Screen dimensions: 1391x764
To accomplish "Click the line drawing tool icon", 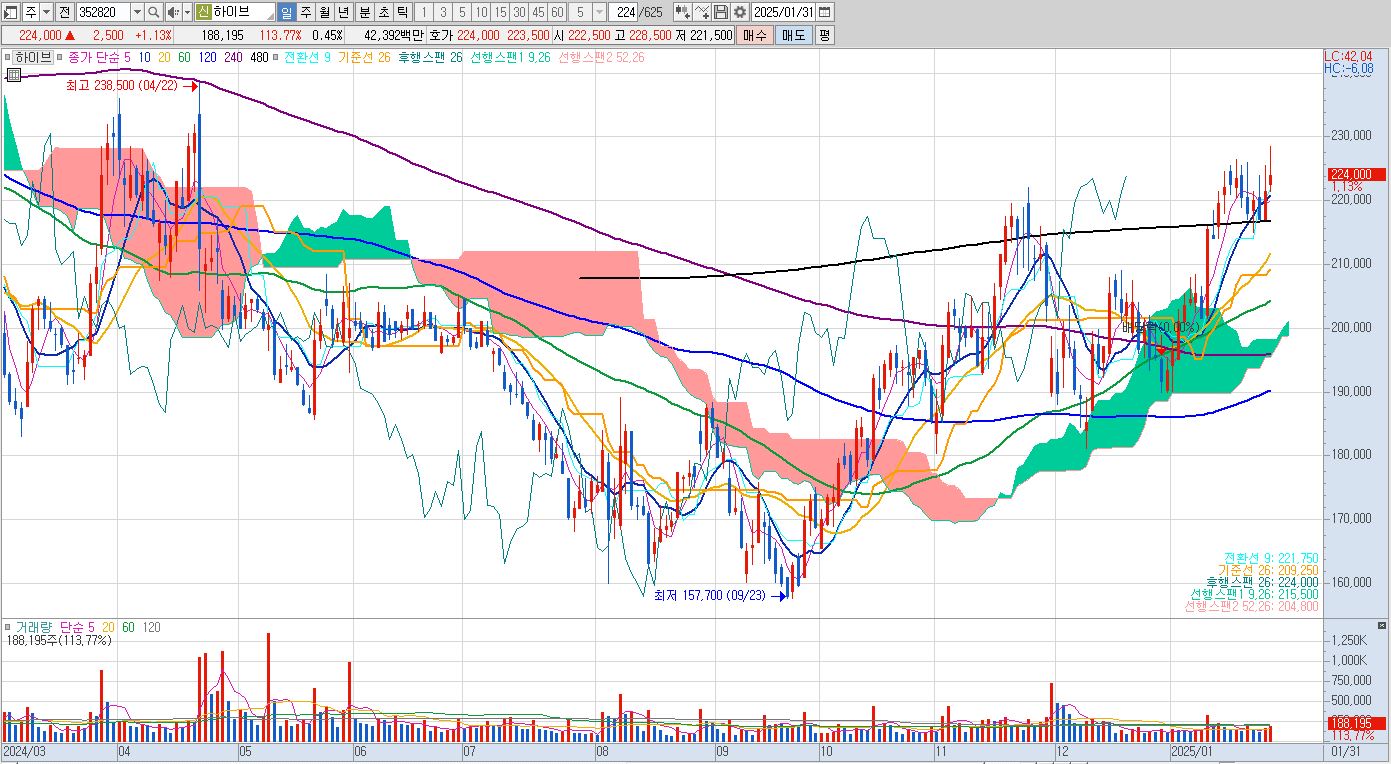I will (x=703, y=12).
